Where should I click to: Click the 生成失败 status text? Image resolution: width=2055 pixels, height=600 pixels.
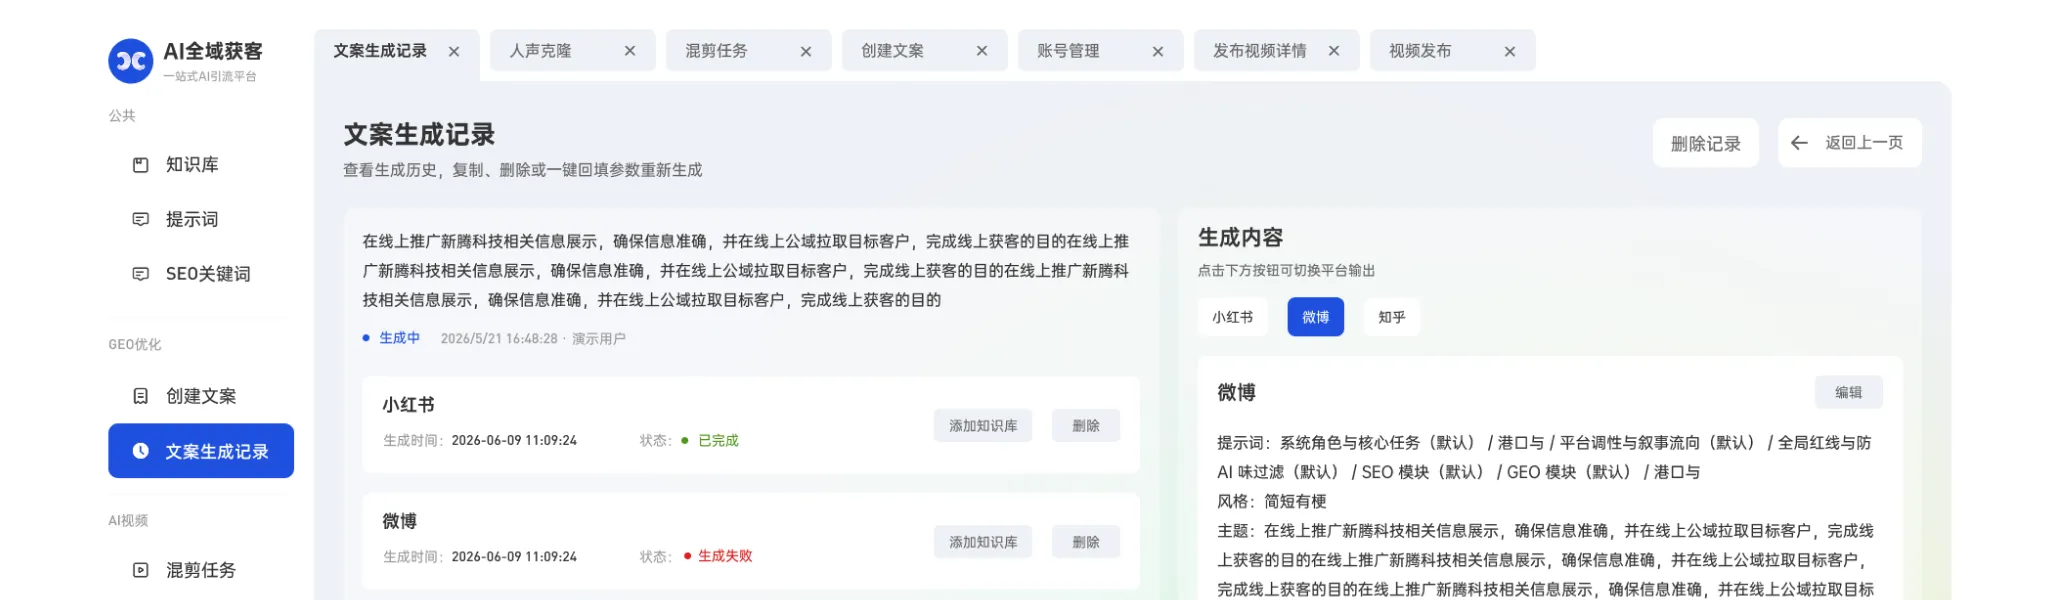(x=725, y=556)
